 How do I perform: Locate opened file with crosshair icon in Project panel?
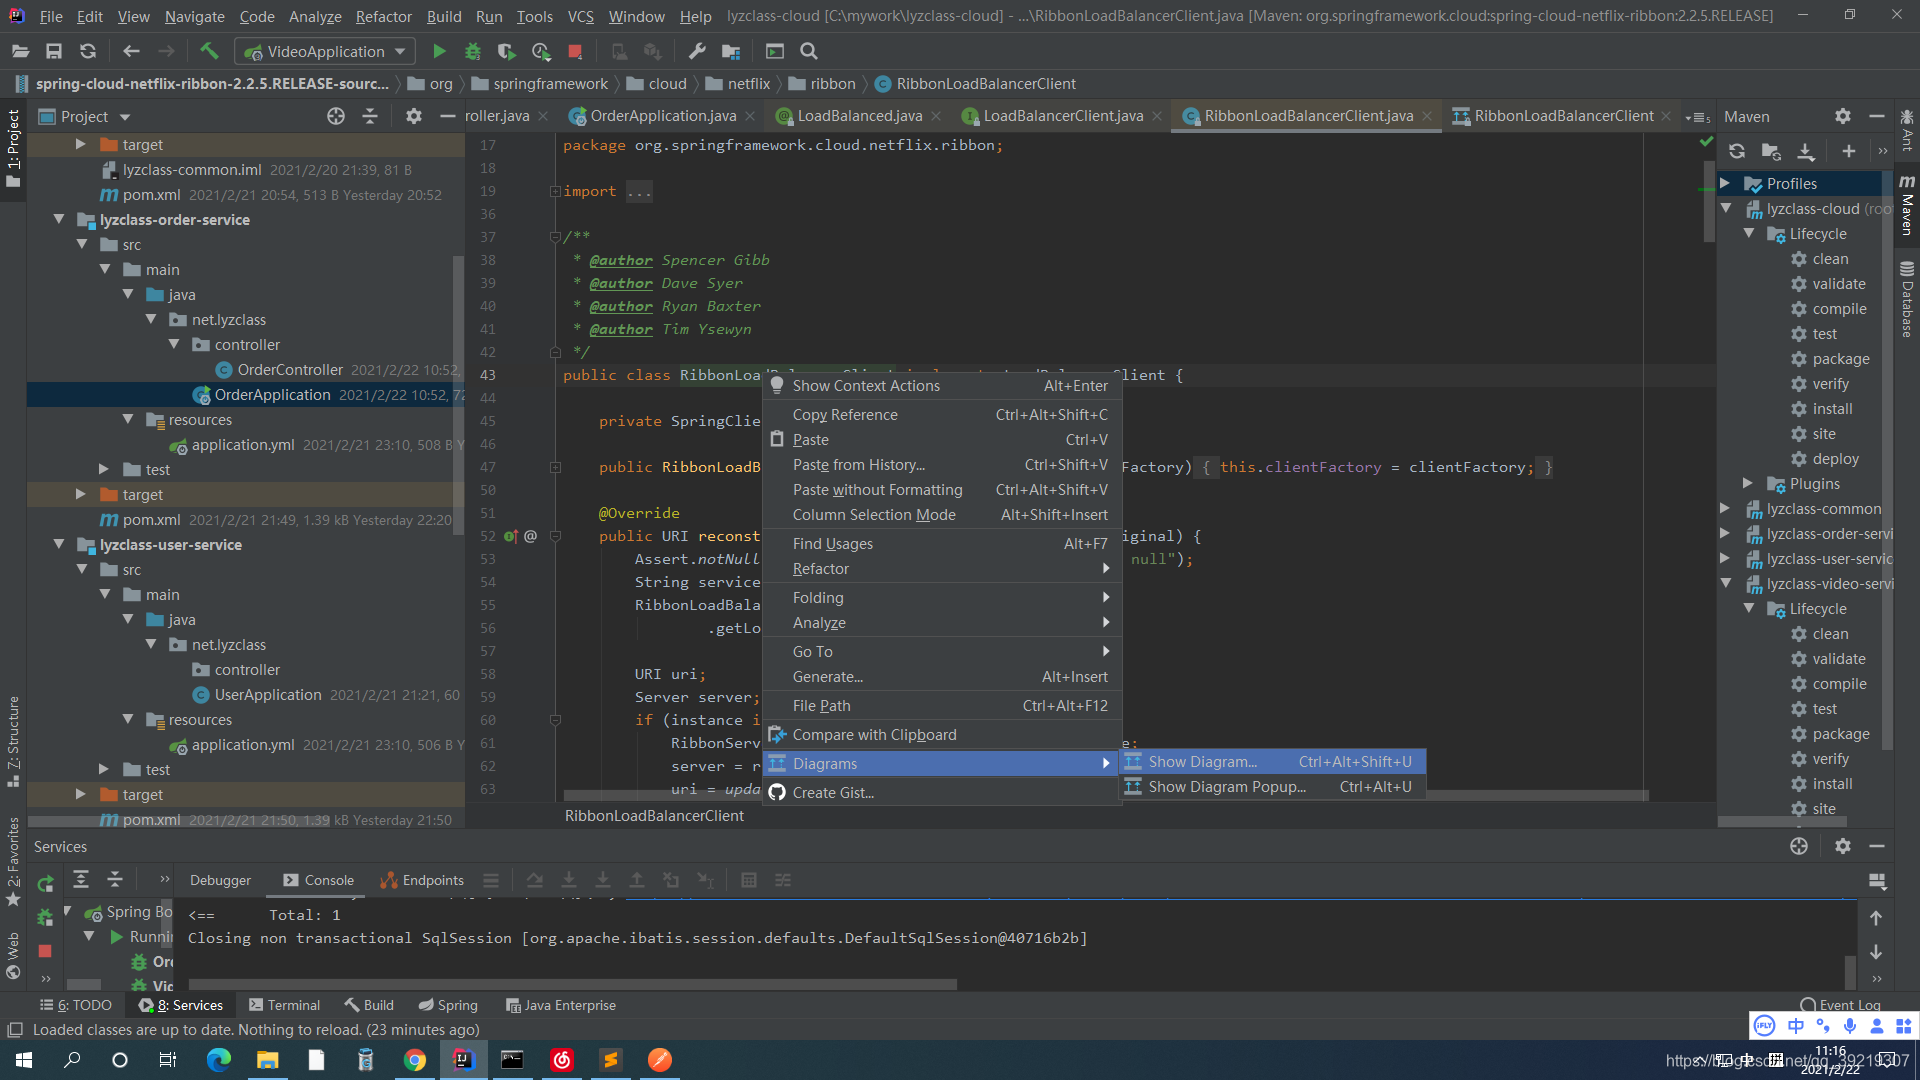[336, 117]
